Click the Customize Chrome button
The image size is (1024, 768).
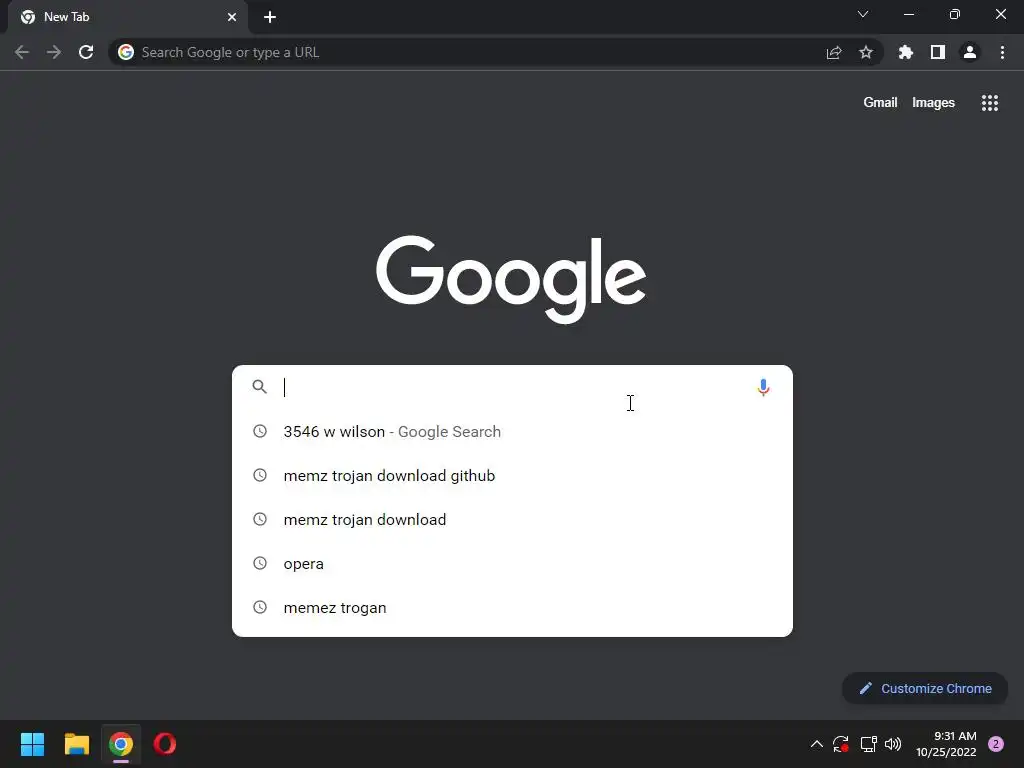coord(925,688)
